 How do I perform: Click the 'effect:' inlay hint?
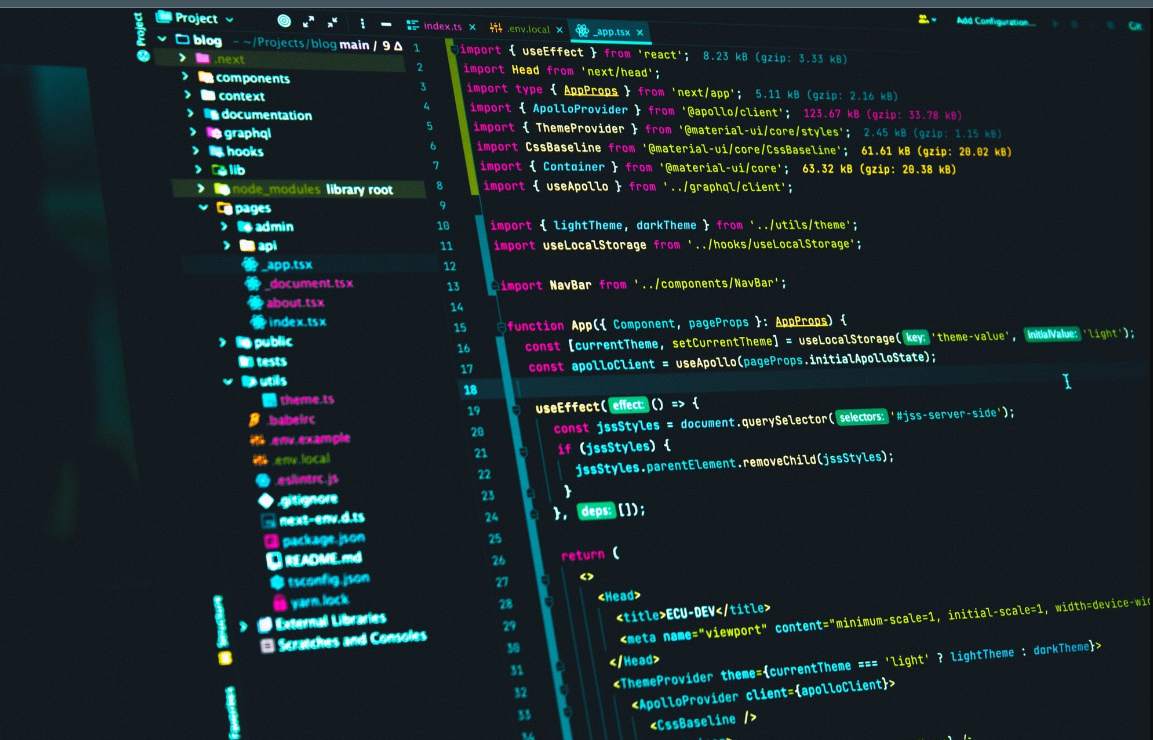628,405
